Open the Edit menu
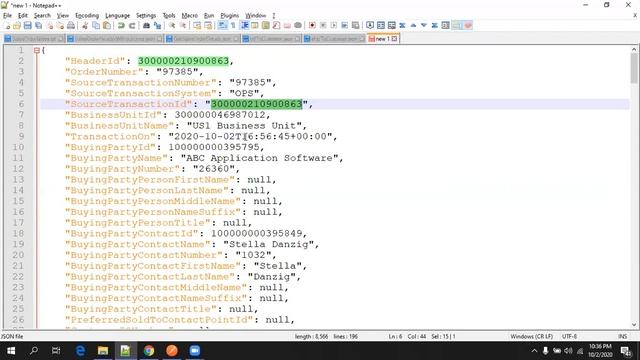Screen dimensions: 640x360 pyautogui.click(x=23, y=16)
